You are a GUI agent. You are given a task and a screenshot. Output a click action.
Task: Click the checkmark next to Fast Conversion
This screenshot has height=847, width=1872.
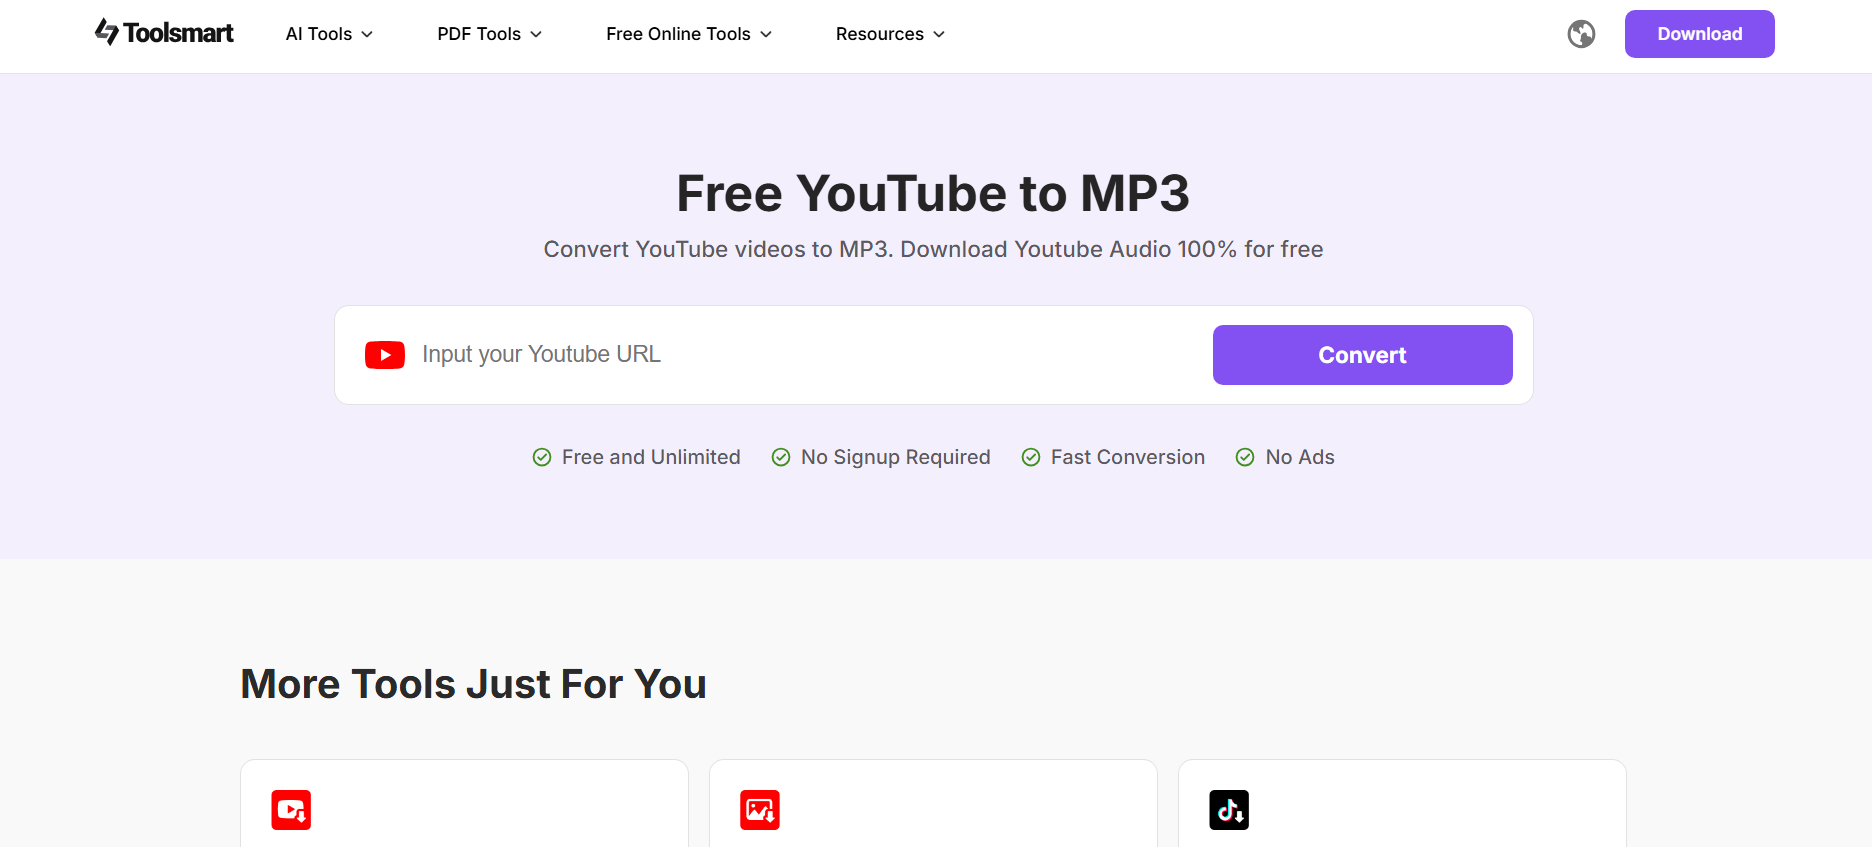(1031, 457)
